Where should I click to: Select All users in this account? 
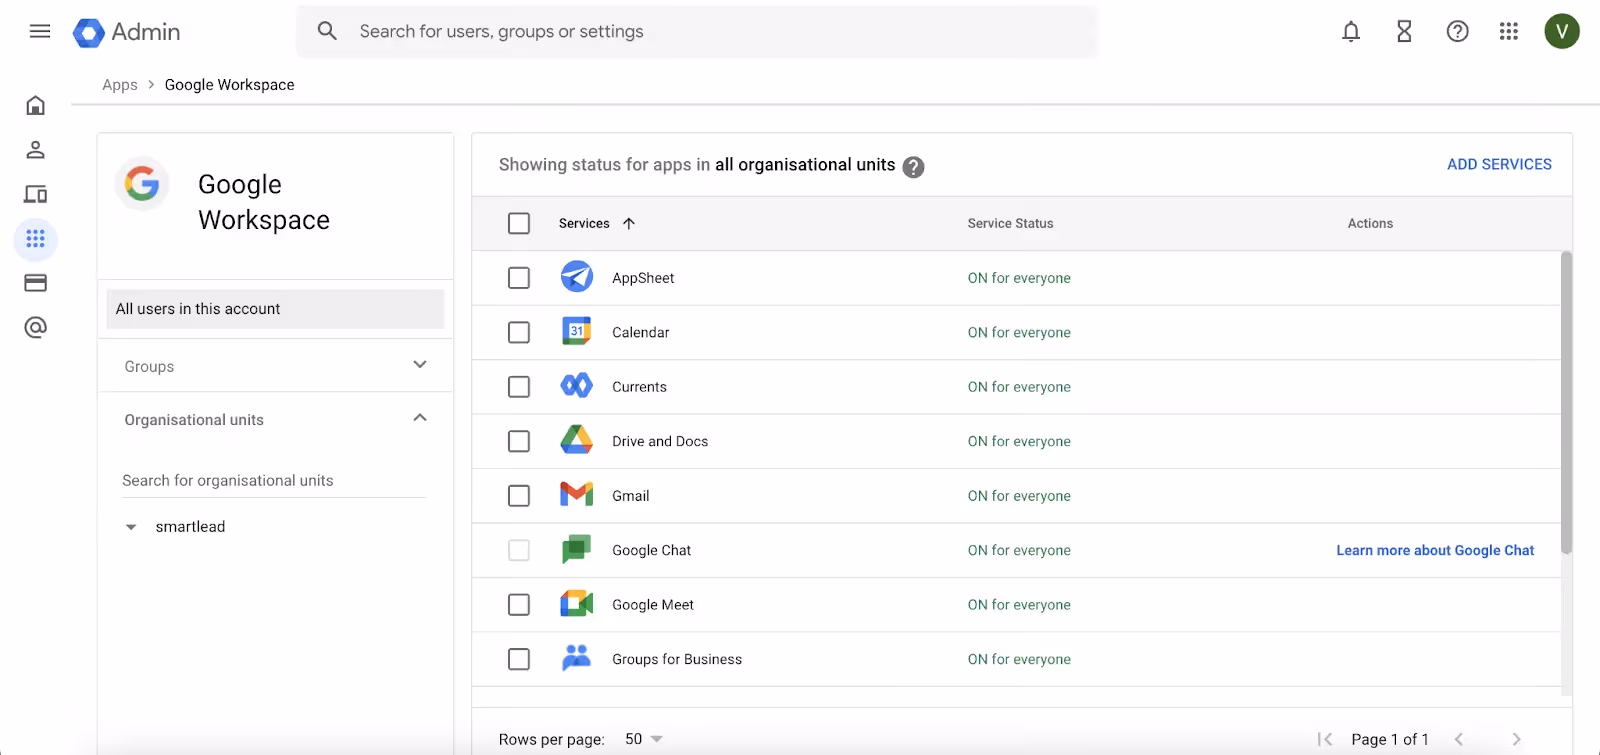(x=275, y=309)
